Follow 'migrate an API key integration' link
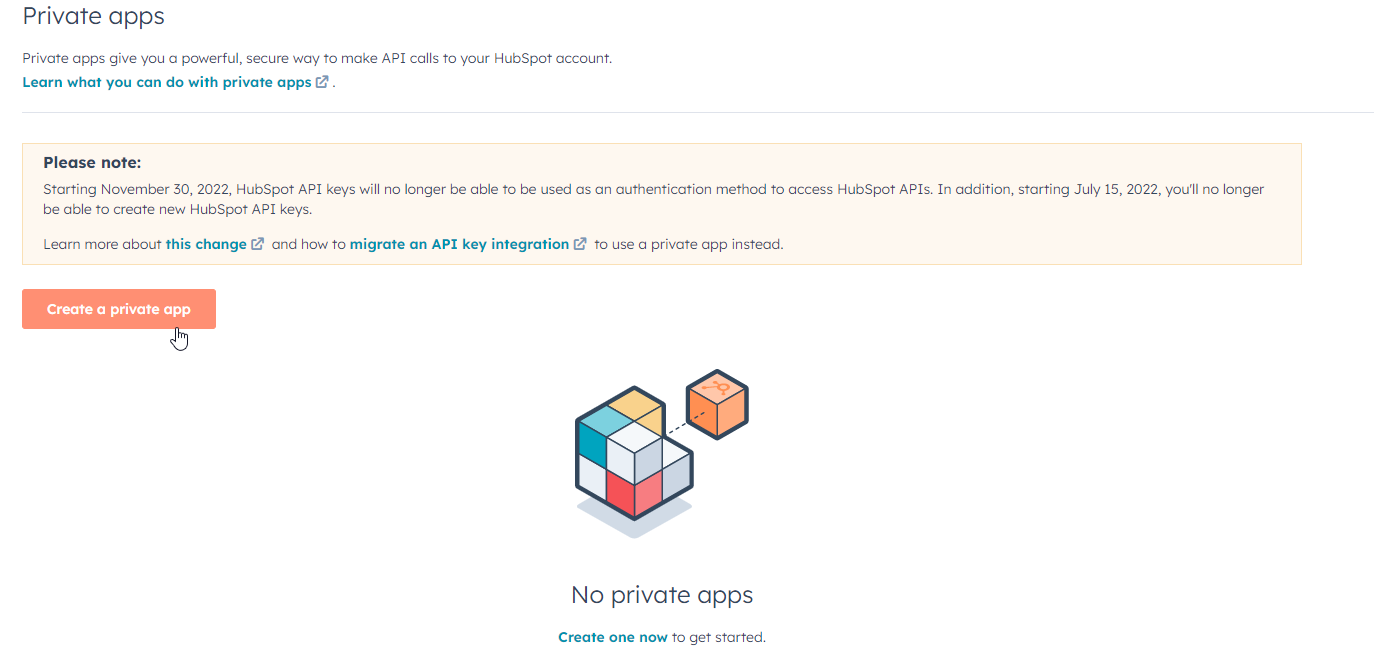The image size is (1374, 646). [459, 244]
